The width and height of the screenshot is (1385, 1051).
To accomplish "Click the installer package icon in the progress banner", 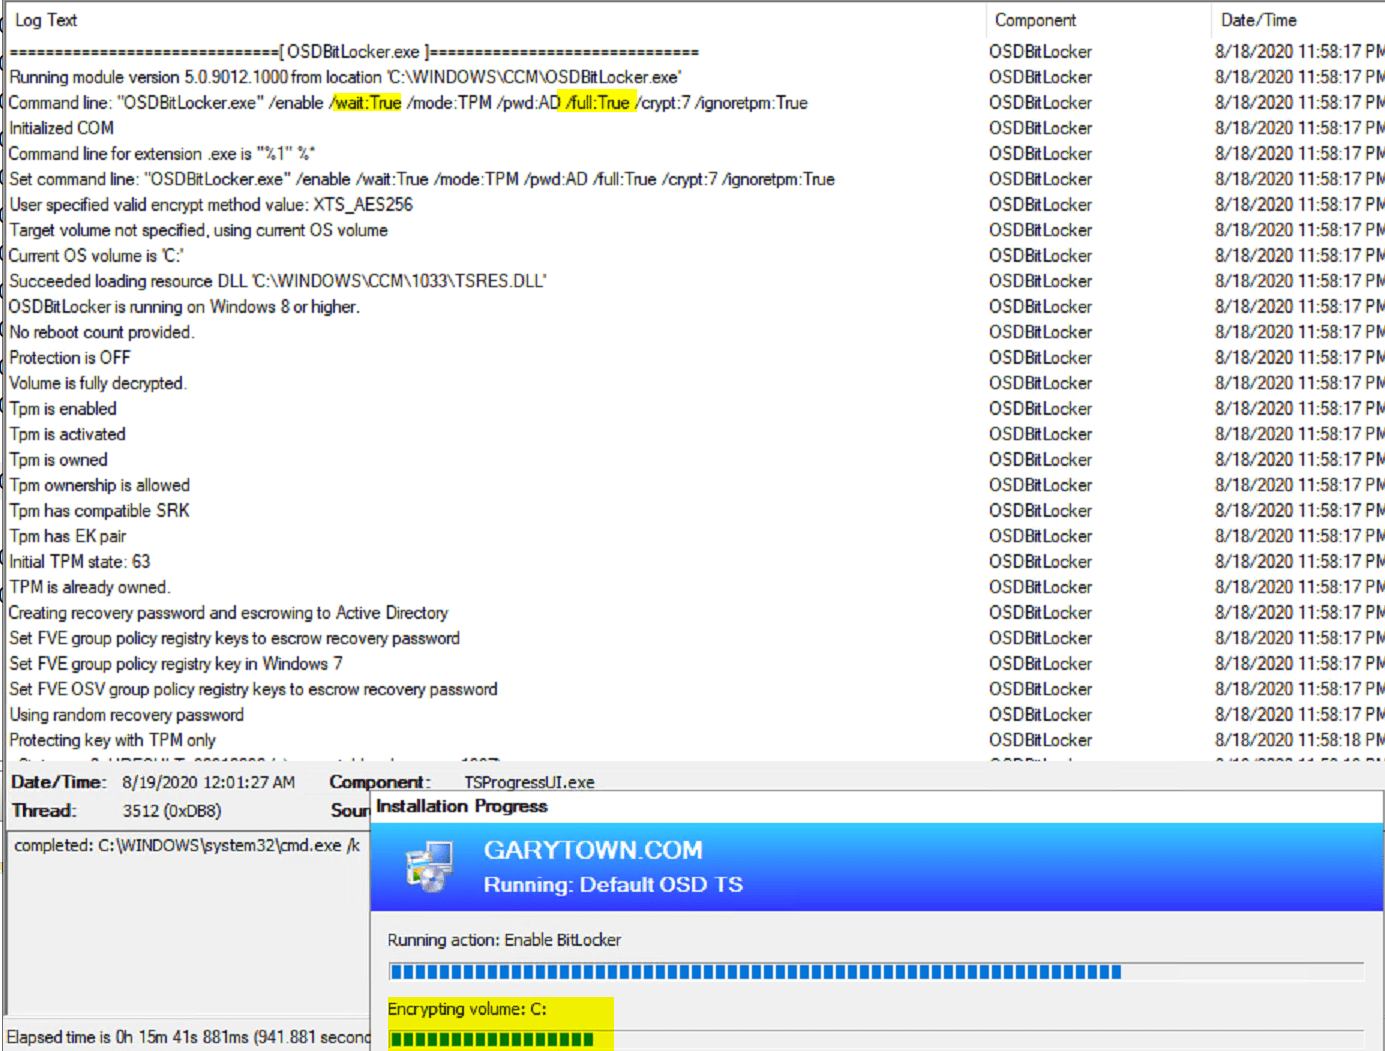I will pos(428,864).
